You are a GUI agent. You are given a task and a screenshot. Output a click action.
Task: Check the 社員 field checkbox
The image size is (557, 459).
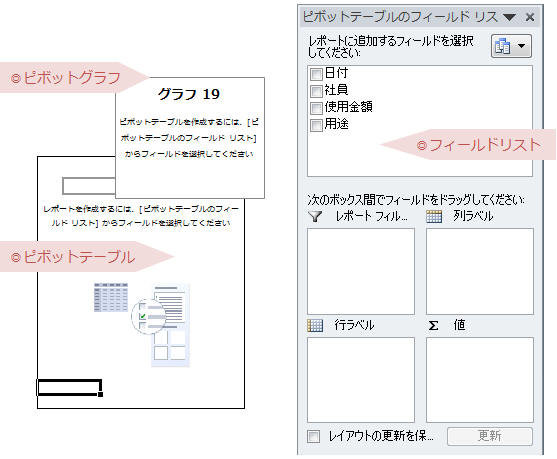(x=316, y=91)
